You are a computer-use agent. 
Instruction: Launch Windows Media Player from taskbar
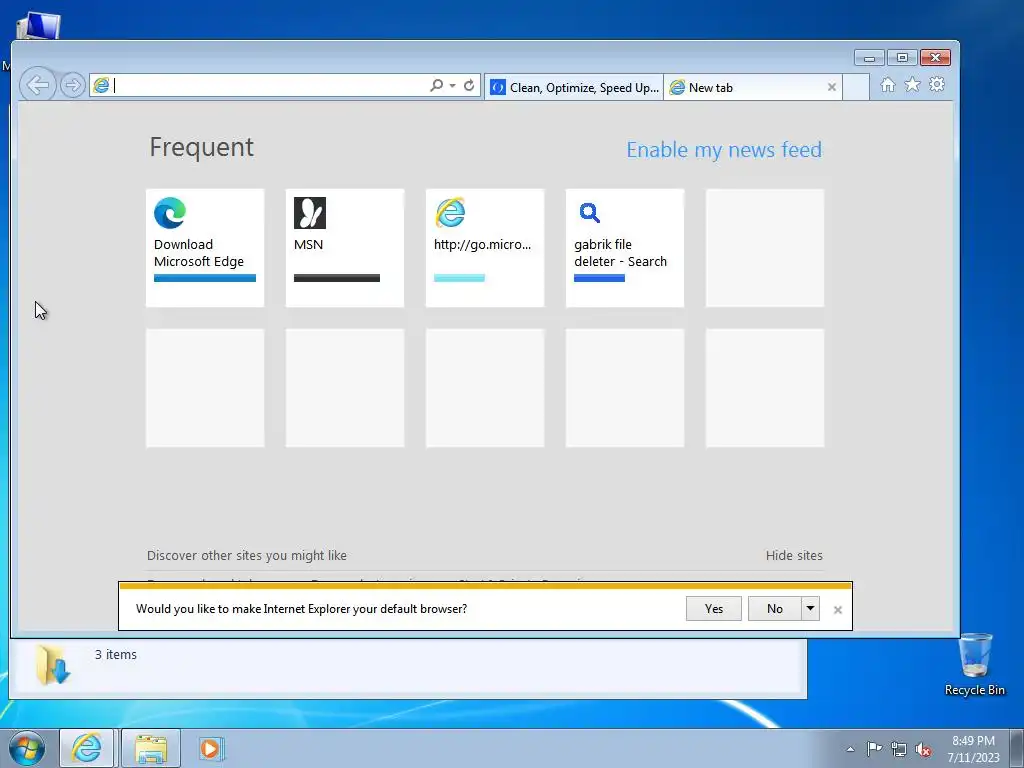coord(211,748)
